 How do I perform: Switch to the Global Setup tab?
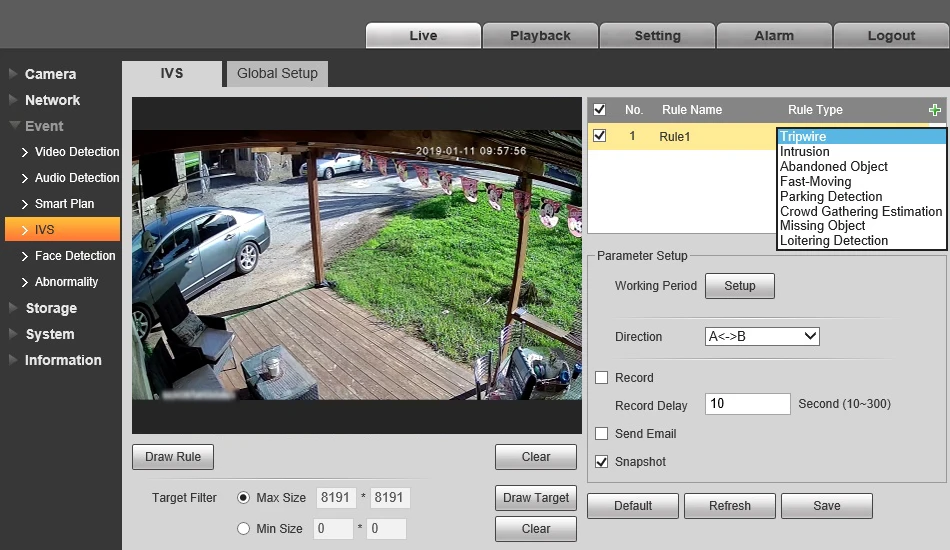(x=277, y=73)
